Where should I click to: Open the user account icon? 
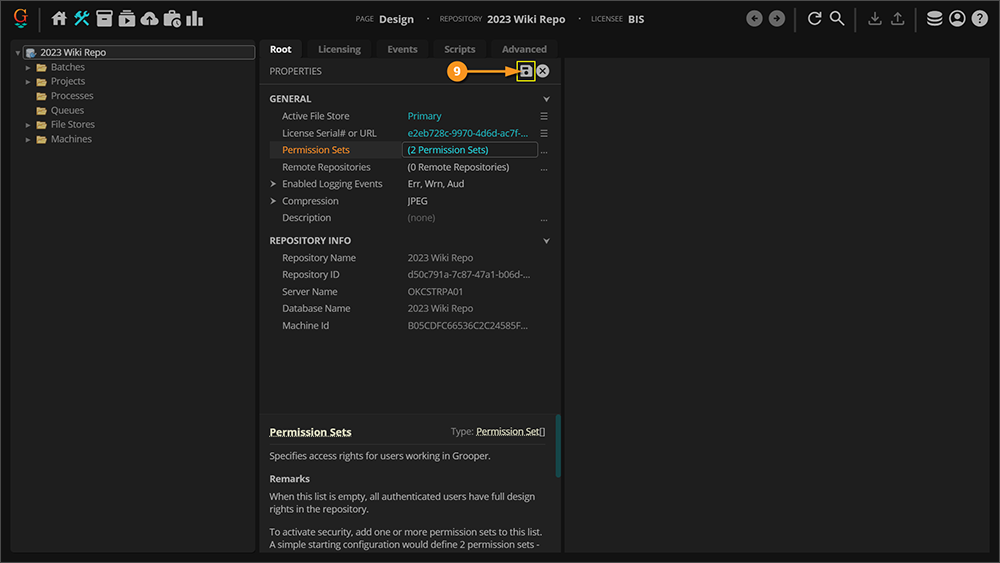(x=957, y=19)
